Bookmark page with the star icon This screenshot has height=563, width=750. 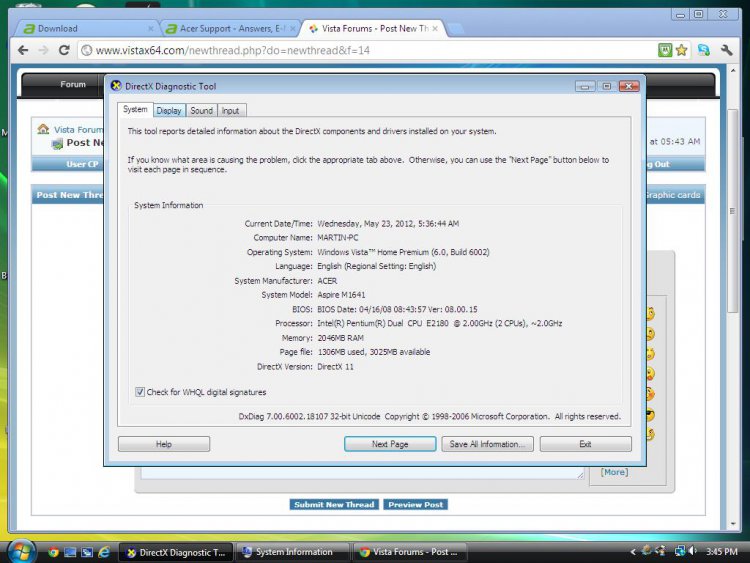(x=681, y=50)
